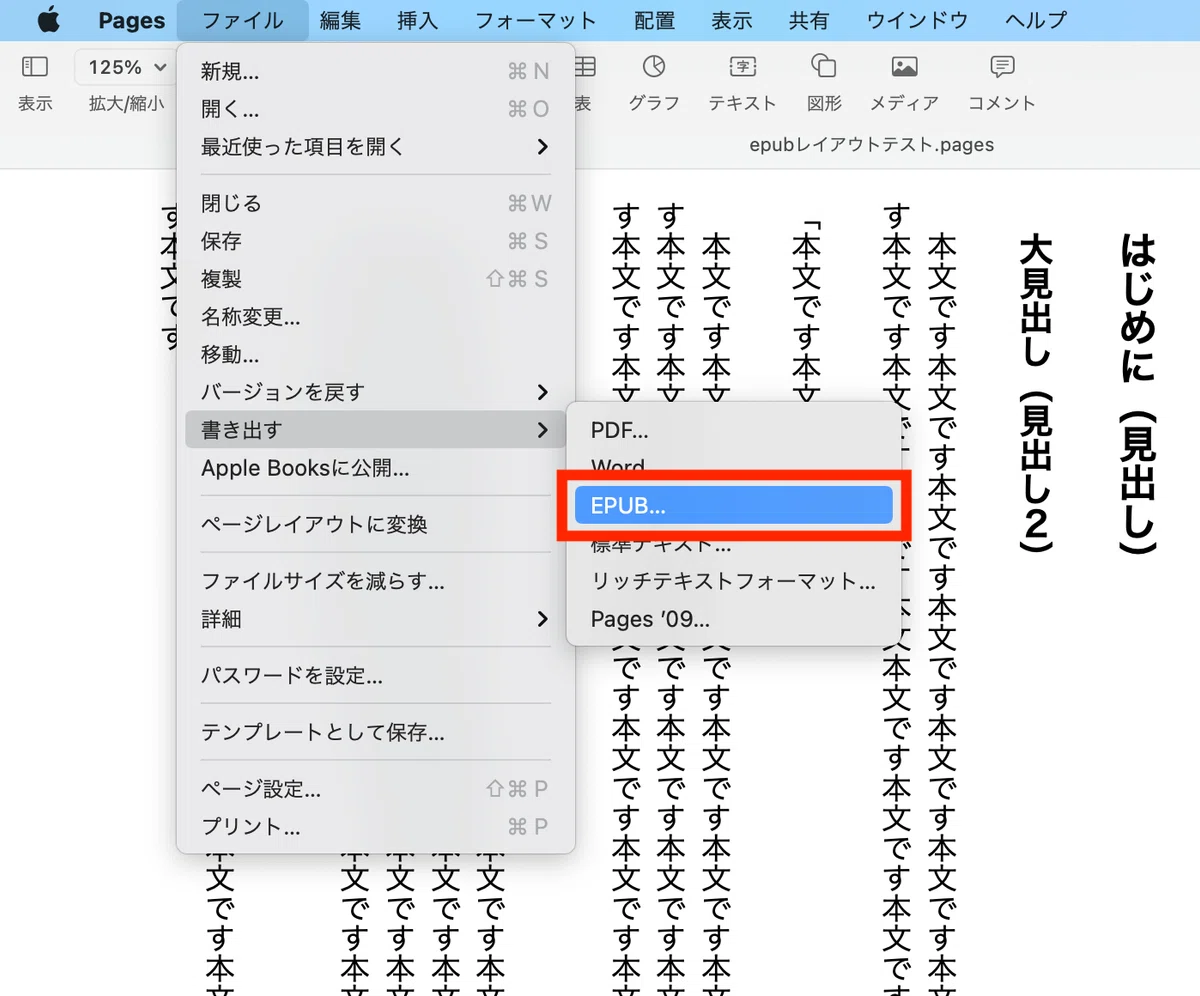1200x996 pixels.
Task: Choose ページレイアウトに変換 menu item
Action: click(x=376, y=524)
